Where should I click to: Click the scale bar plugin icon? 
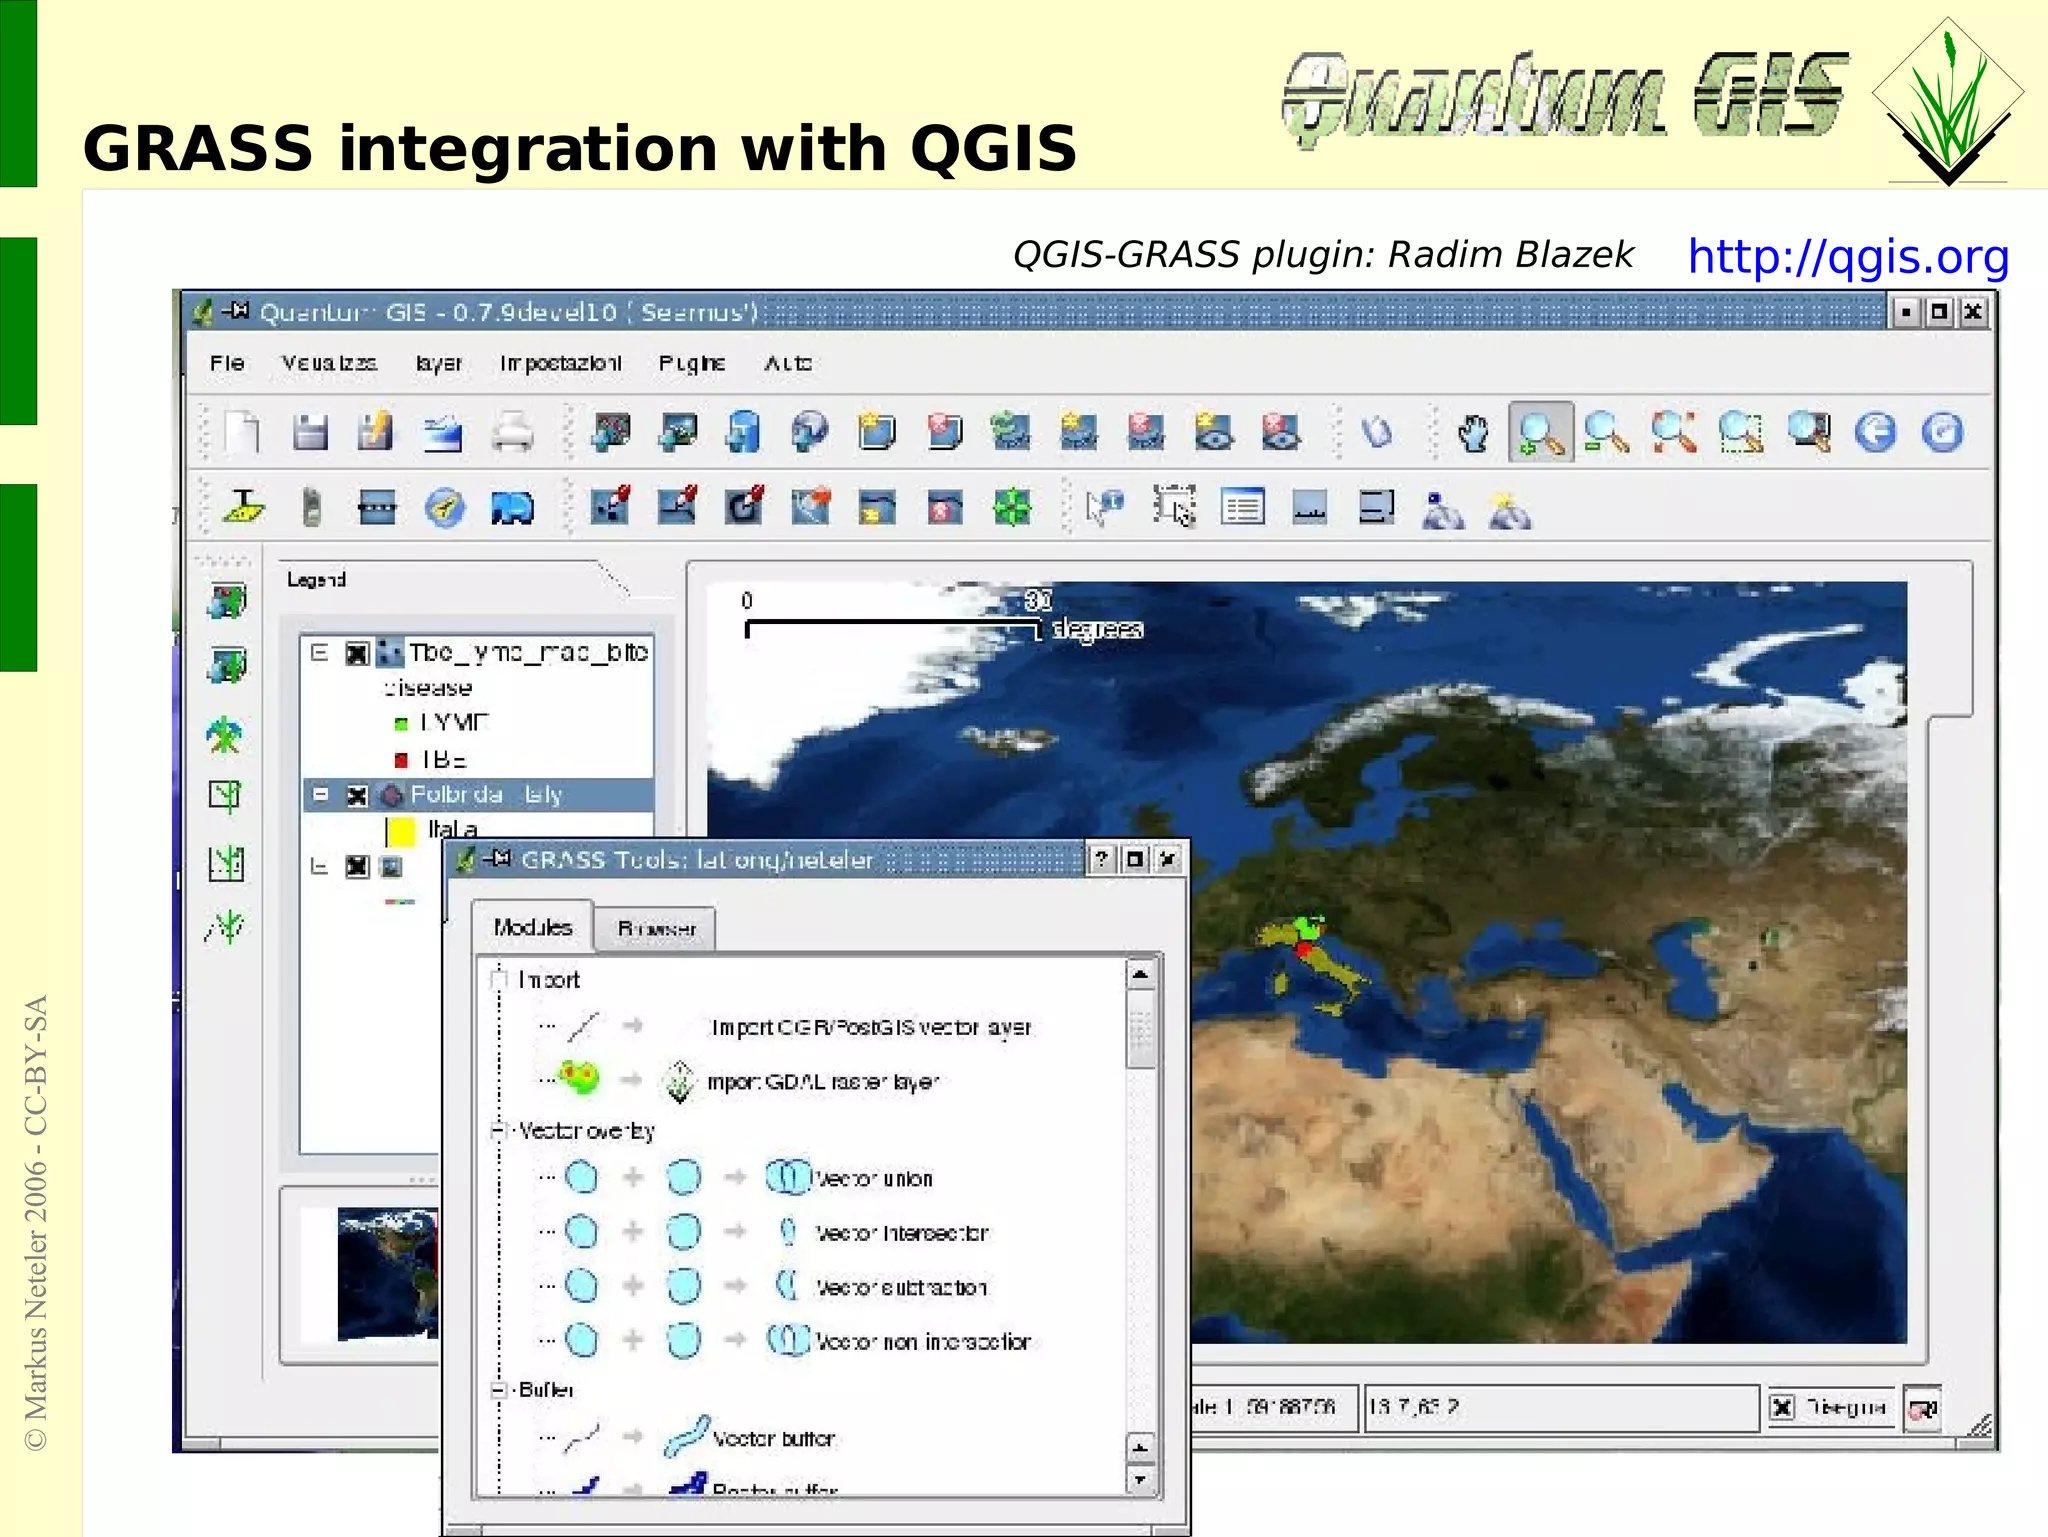[377, 508]
